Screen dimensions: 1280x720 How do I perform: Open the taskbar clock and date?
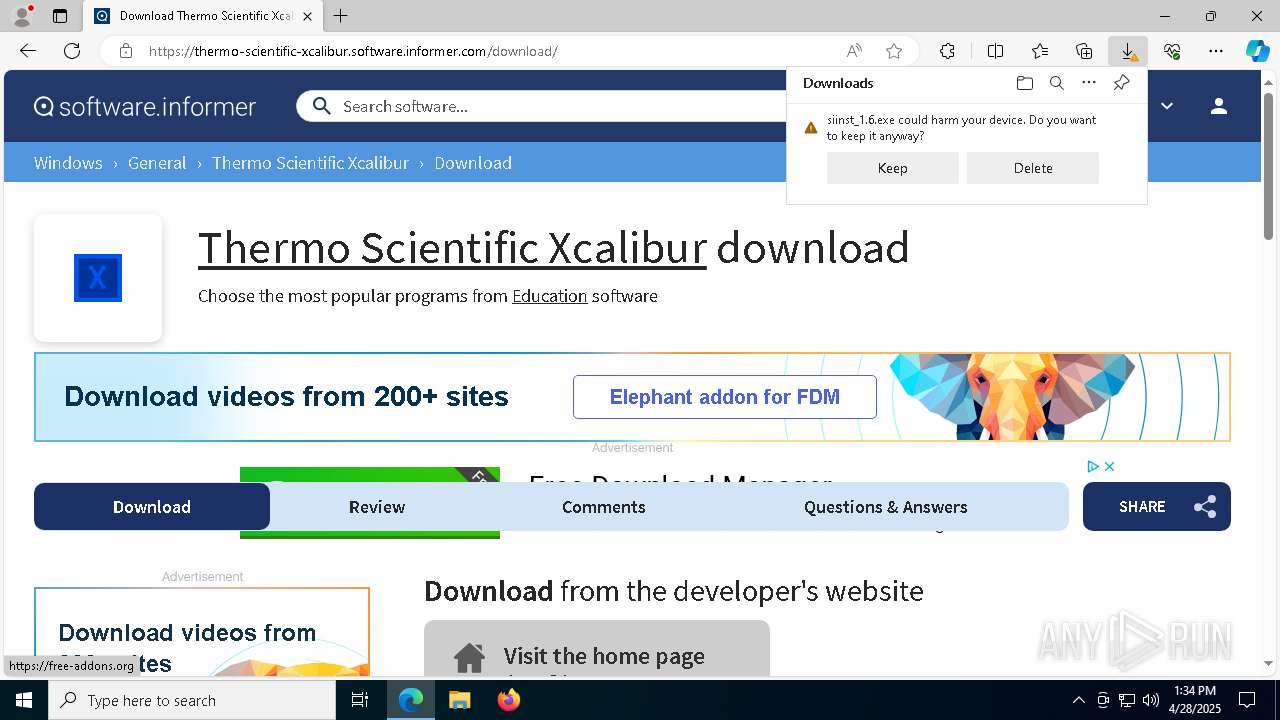click(x=1195, y=700)
